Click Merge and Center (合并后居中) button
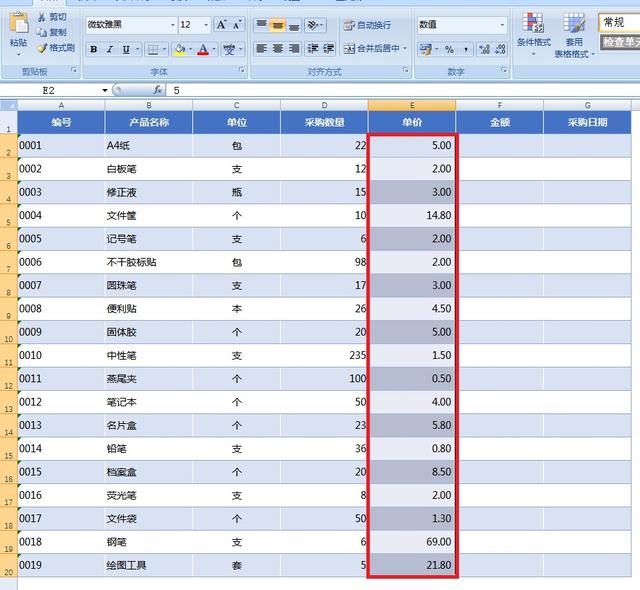Screen dimensions: 640x590 point(371,49)
